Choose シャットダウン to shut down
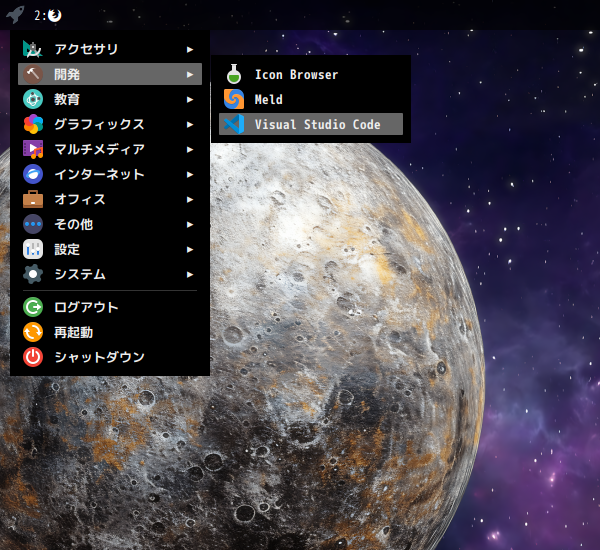The height and width of the screenshot is (550, 600). [110, 357]
